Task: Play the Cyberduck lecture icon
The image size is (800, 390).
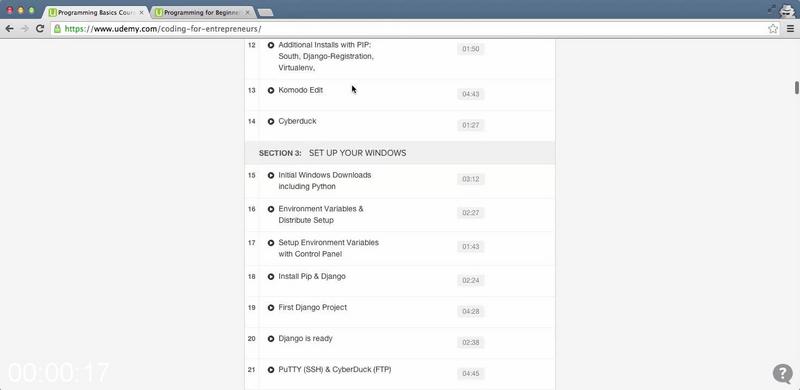Action: pyautogui.click(x=271, y=121)
